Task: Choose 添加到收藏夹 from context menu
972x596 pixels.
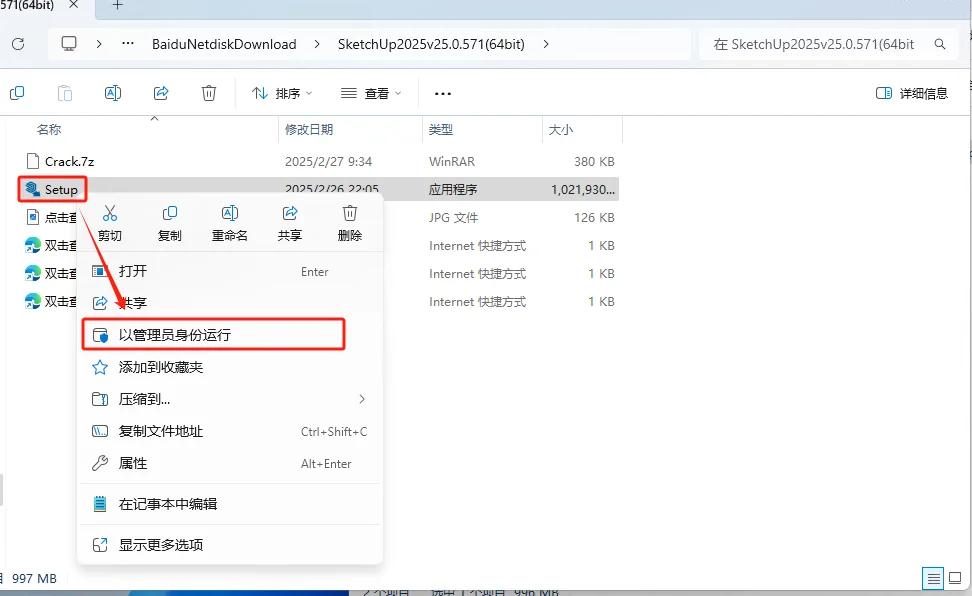Action: pyautogui.click(x=230, y=367)
